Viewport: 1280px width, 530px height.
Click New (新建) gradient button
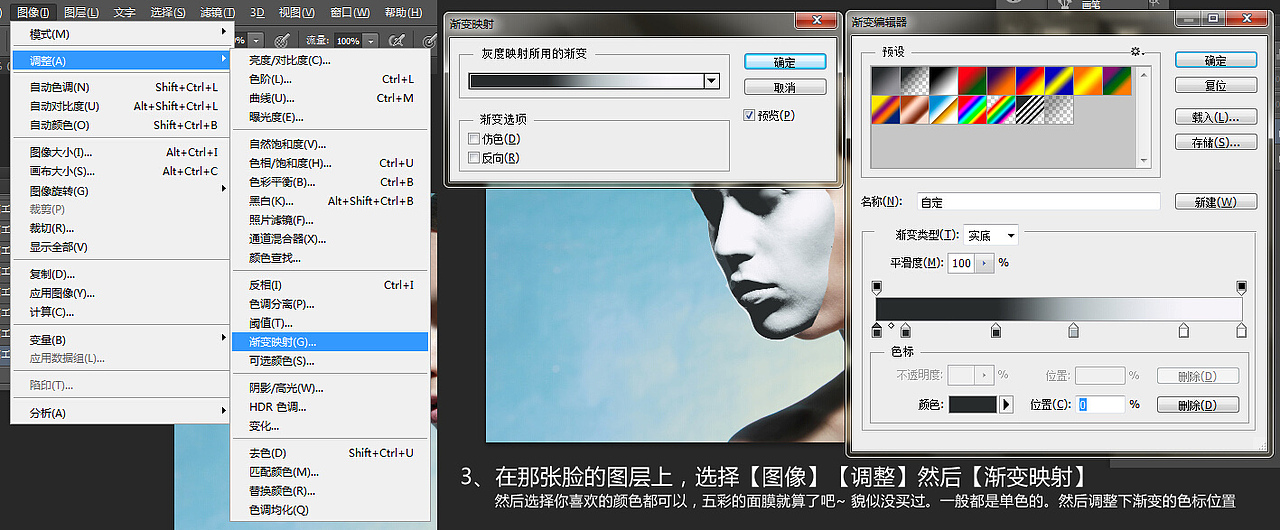click(x=1215, y=202)
